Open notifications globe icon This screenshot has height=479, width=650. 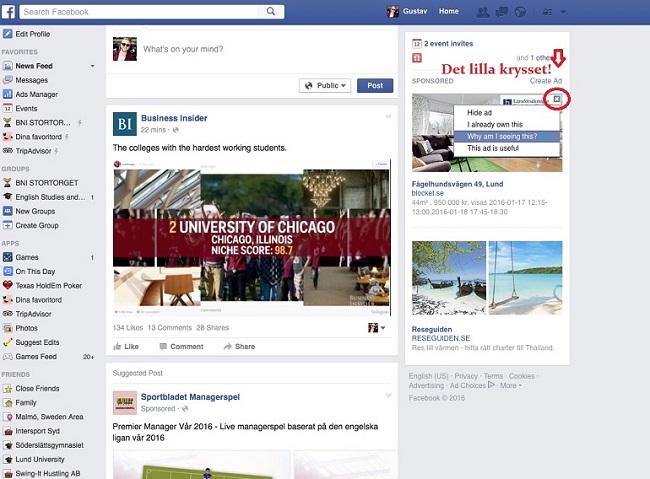click(520, 12)
